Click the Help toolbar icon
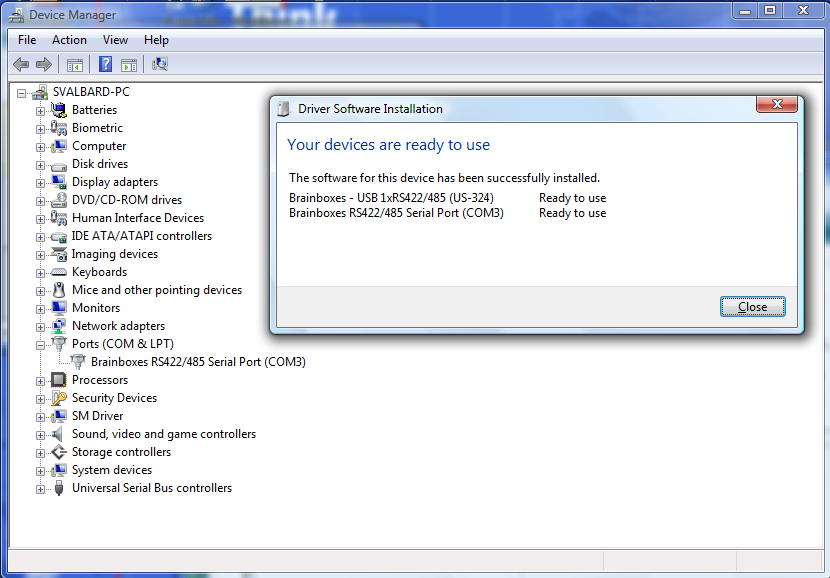Screen dimensions: 830x578 pos(105,64)
